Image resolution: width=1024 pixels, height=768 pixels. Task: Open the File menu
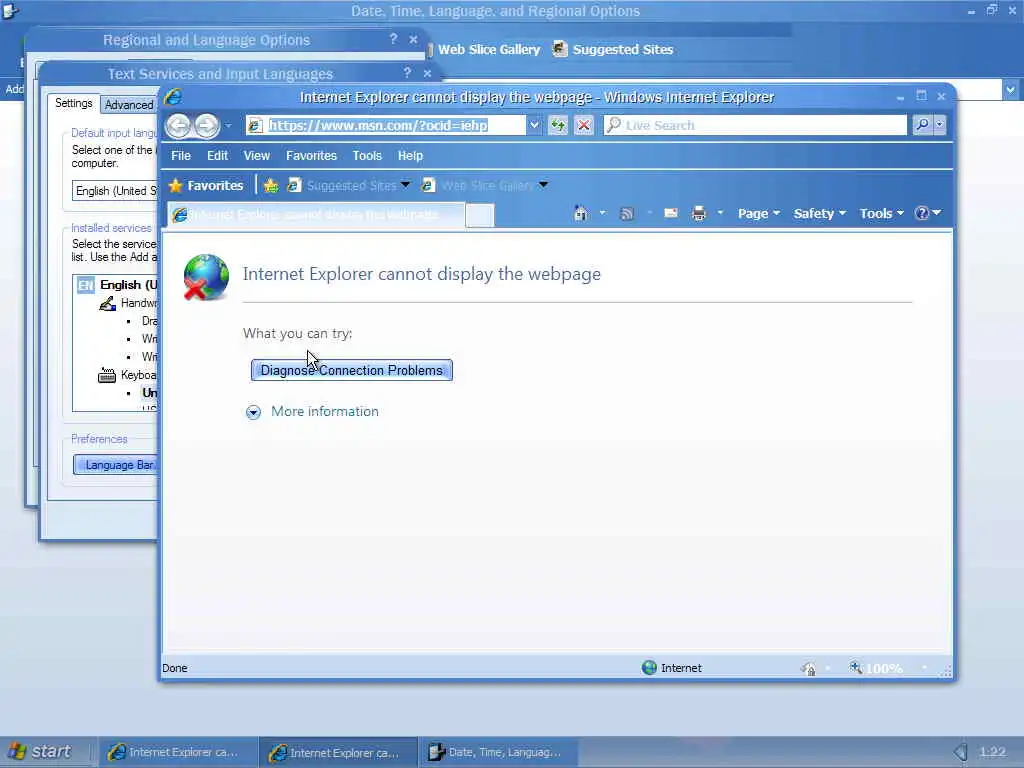pos(181,155)
